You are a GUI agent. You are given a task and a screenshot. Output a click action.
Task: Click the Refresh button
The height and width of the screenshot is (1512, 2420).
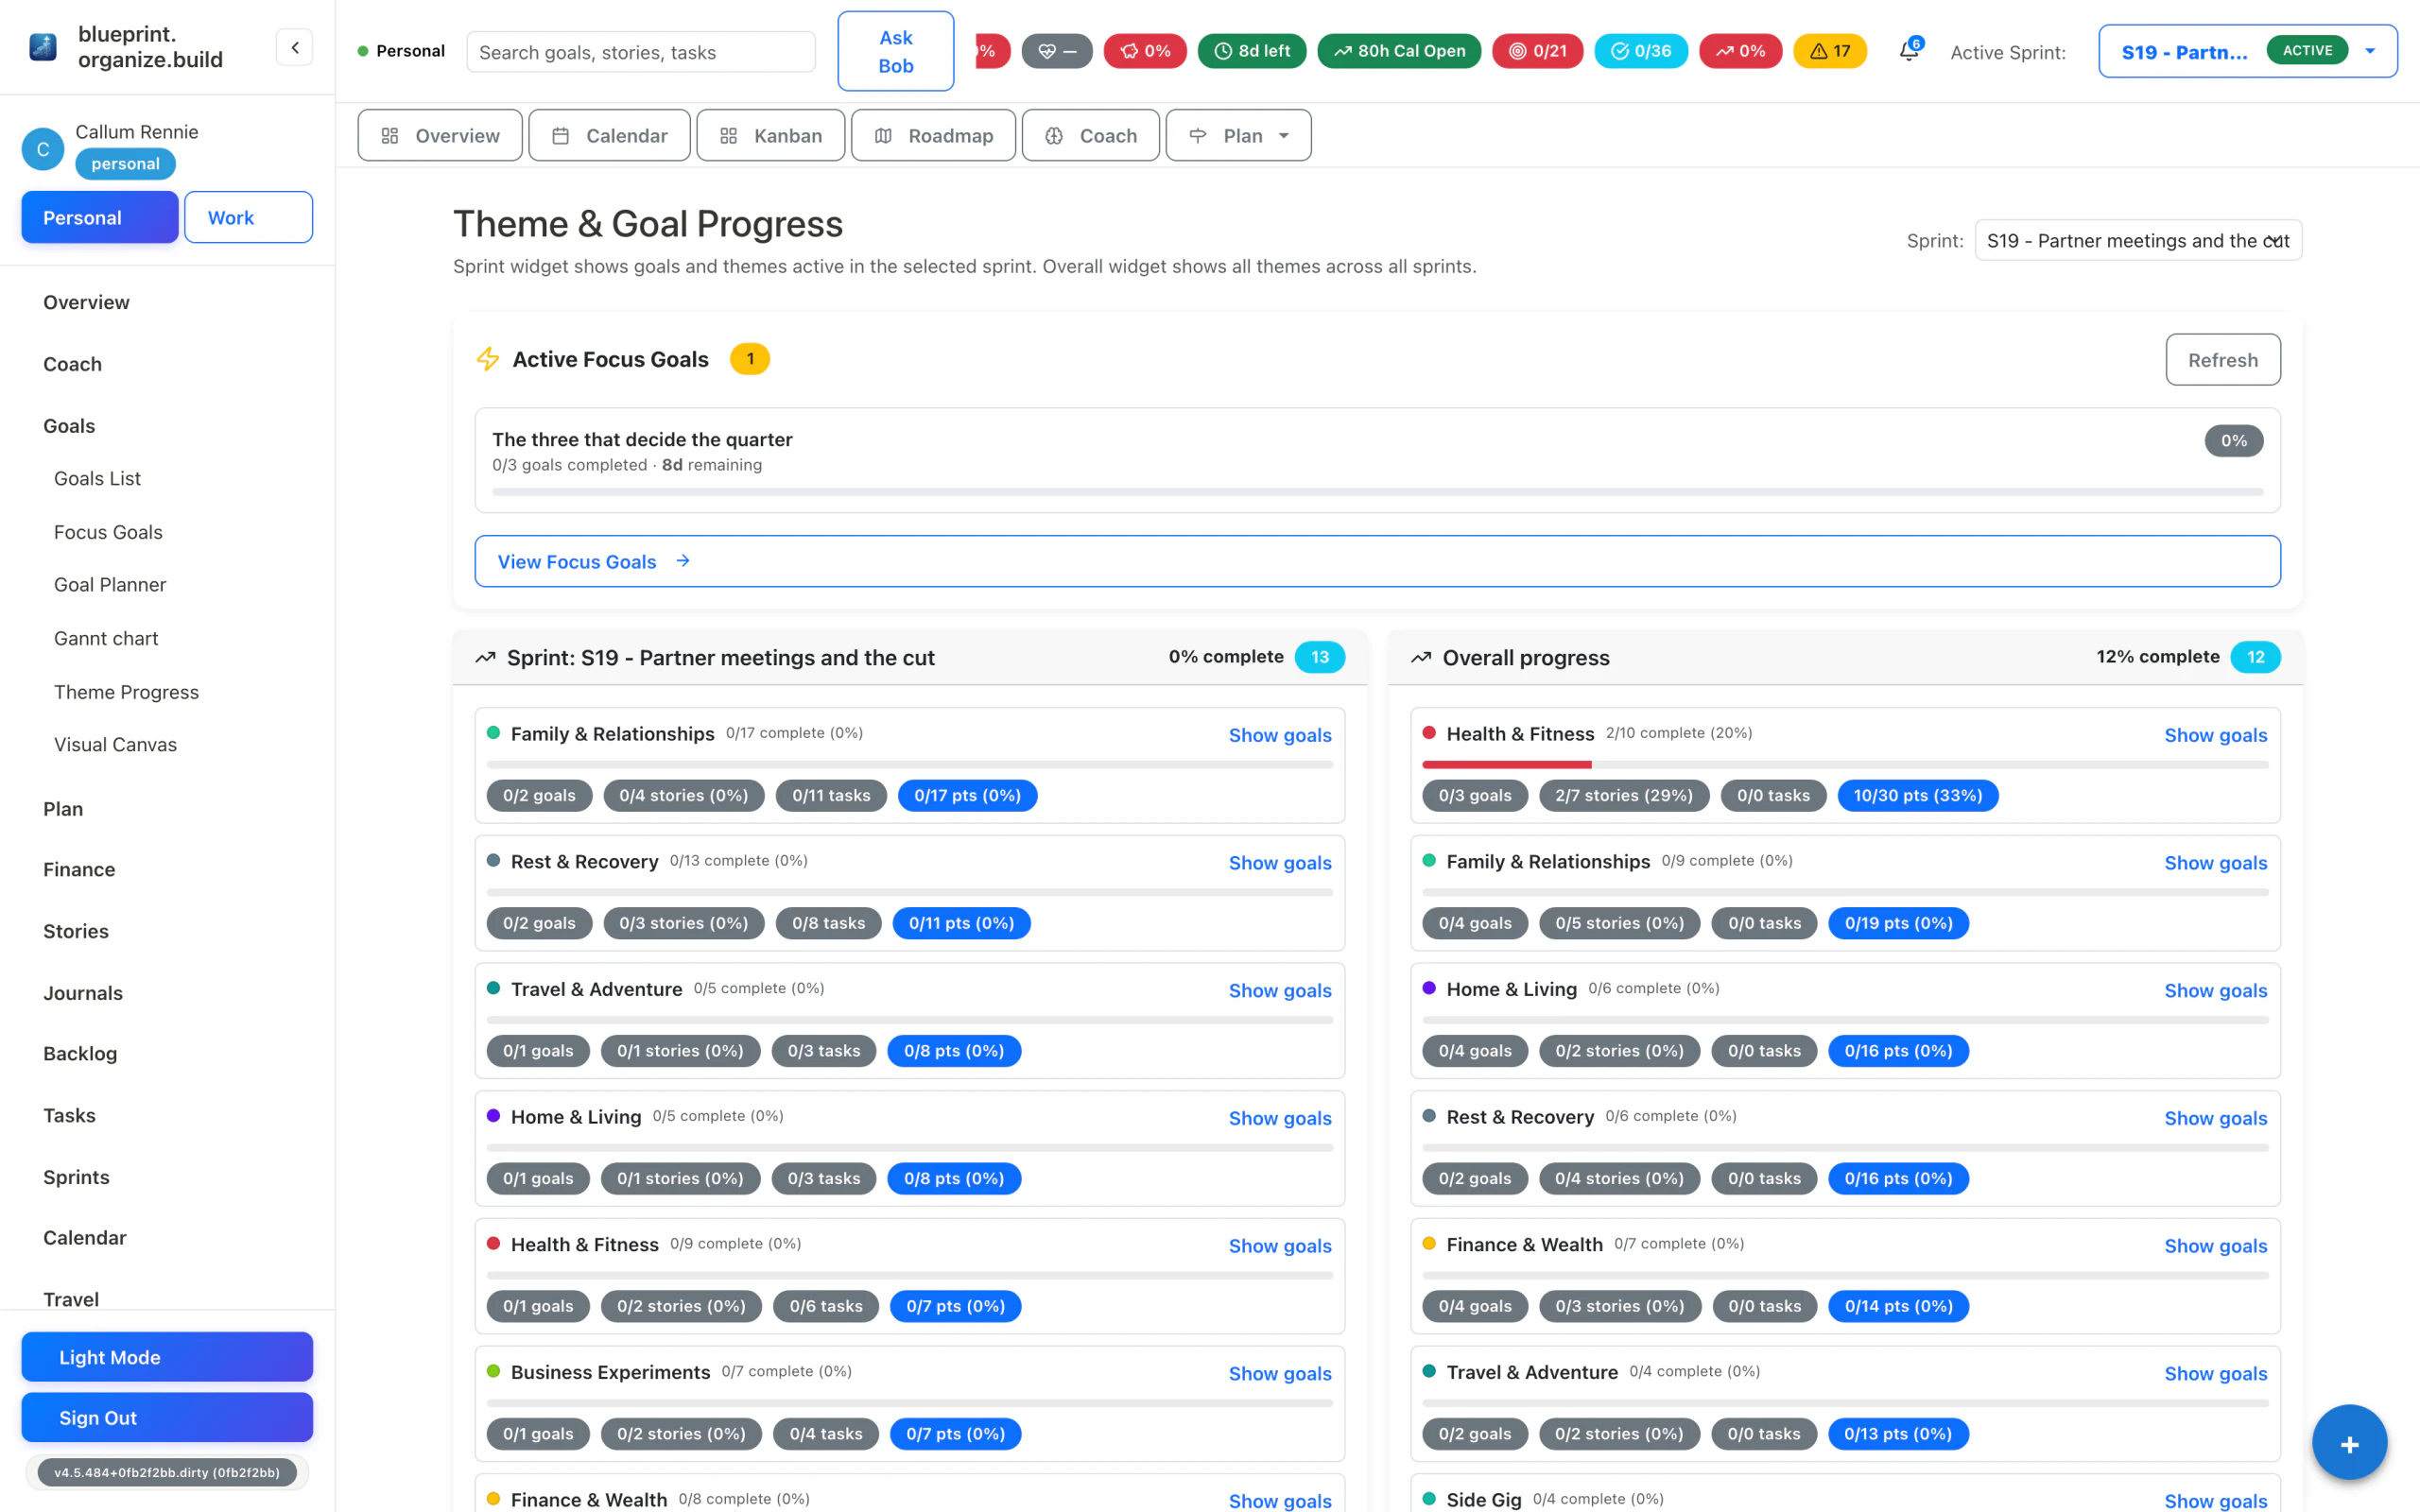pos(2222,359)
